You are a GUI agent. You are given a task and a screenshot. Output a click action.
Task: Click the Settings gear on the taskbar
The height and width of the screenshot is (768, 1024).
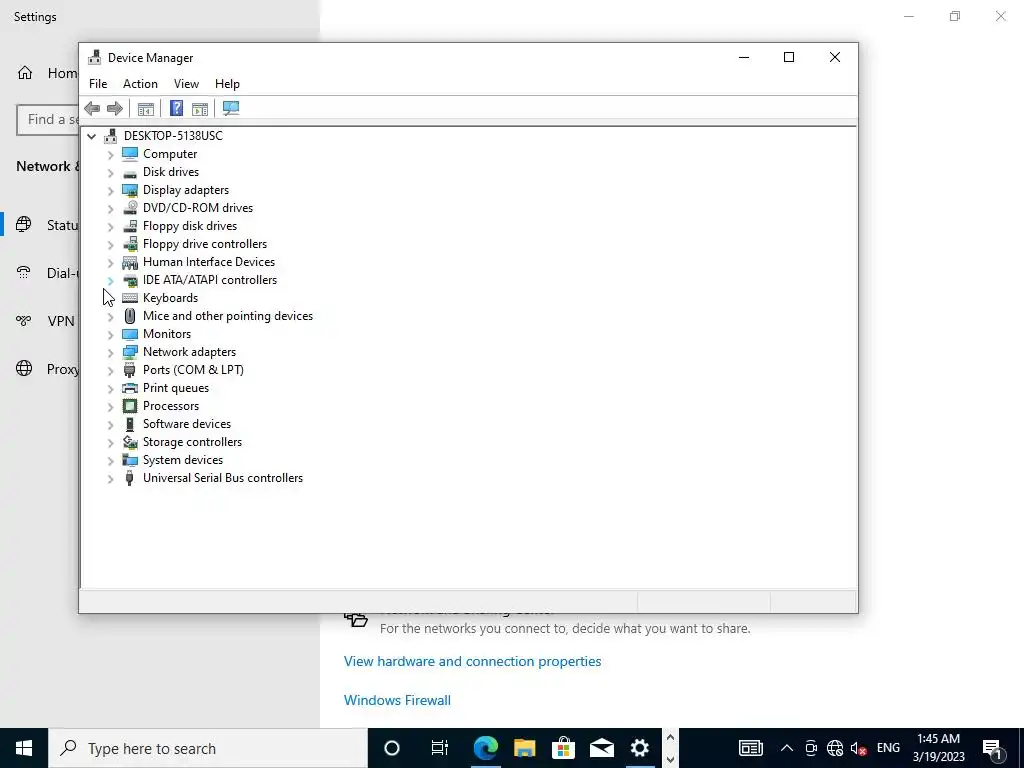(640, 748)
